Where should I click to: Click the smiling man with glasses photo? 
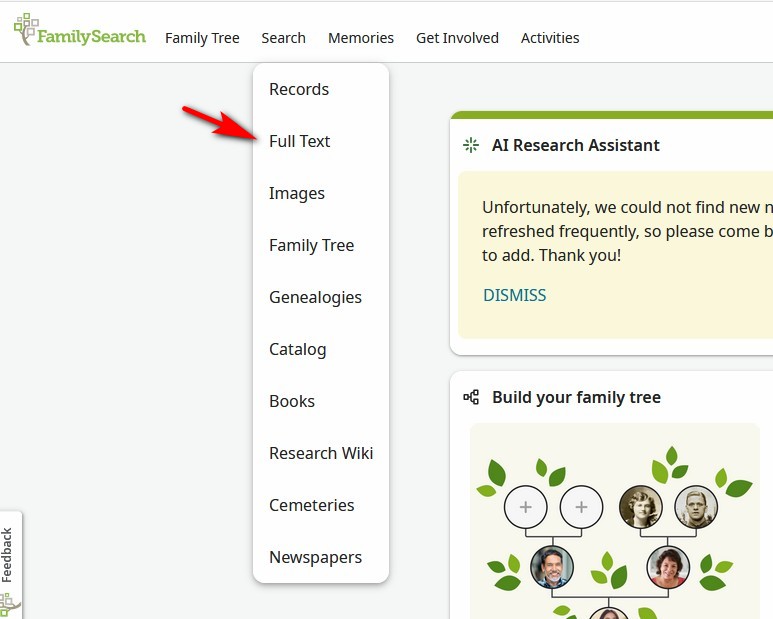[552, 566]
